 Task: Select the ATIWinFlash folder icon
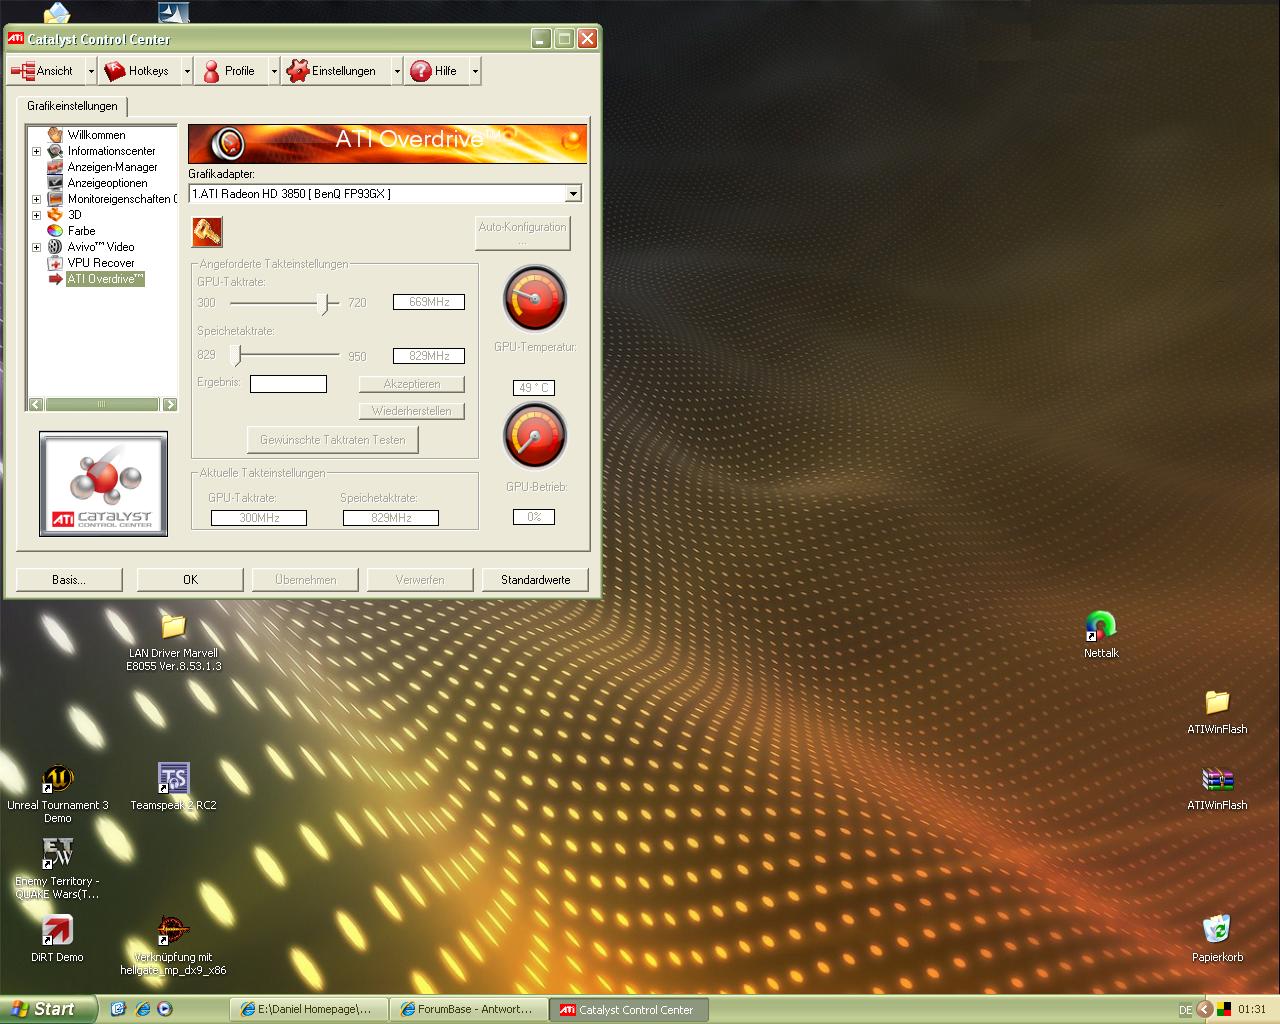(x=1217, y=703)
